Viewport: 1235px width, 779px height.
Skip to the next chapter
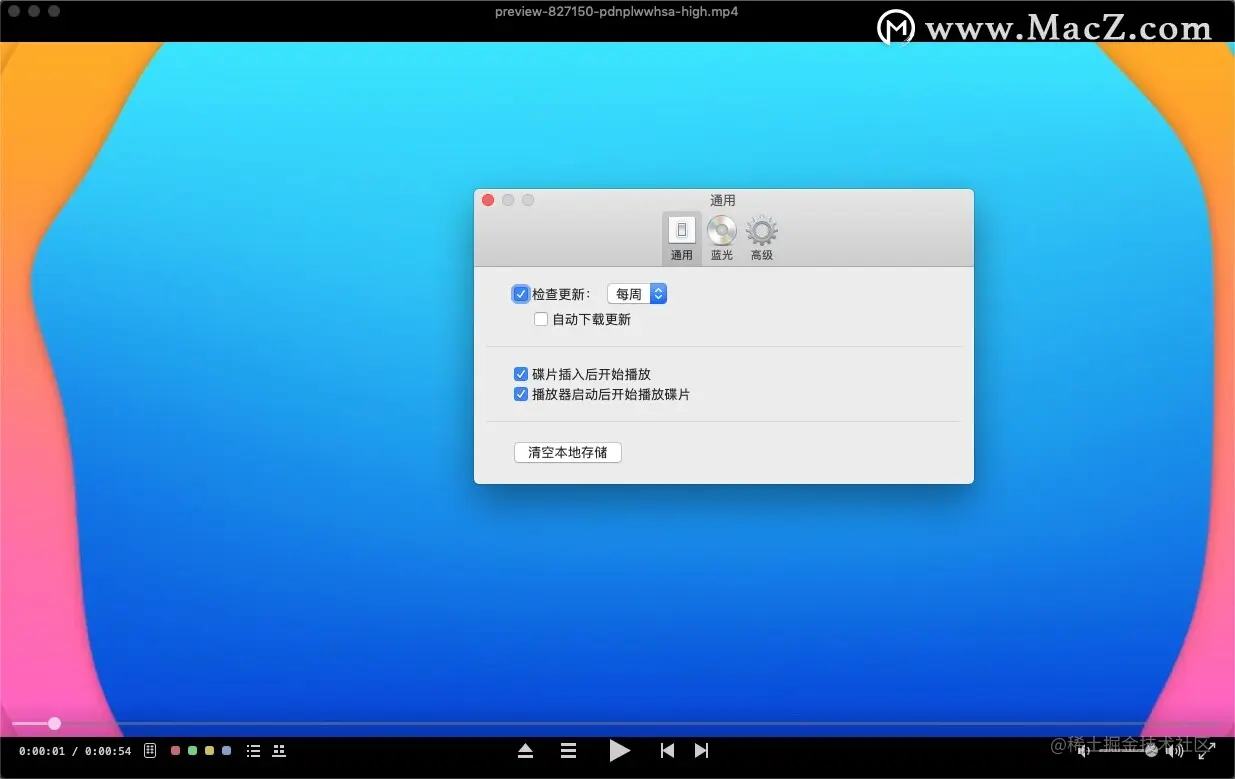tap(701, 750)
